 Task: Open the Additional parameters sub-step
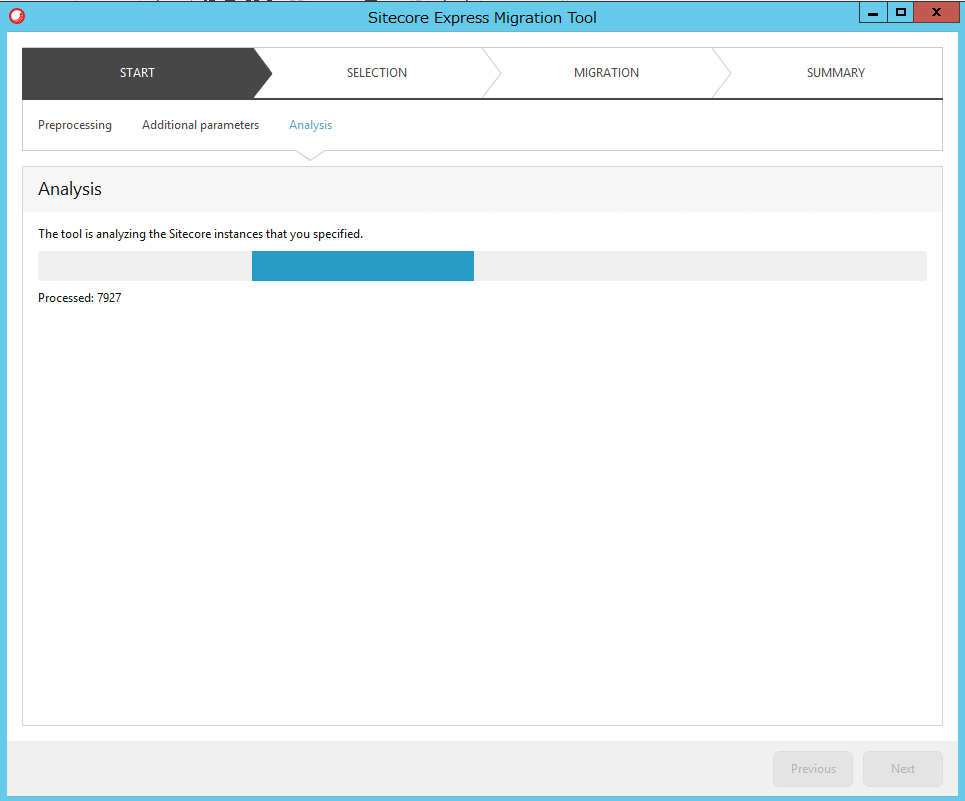201,125
